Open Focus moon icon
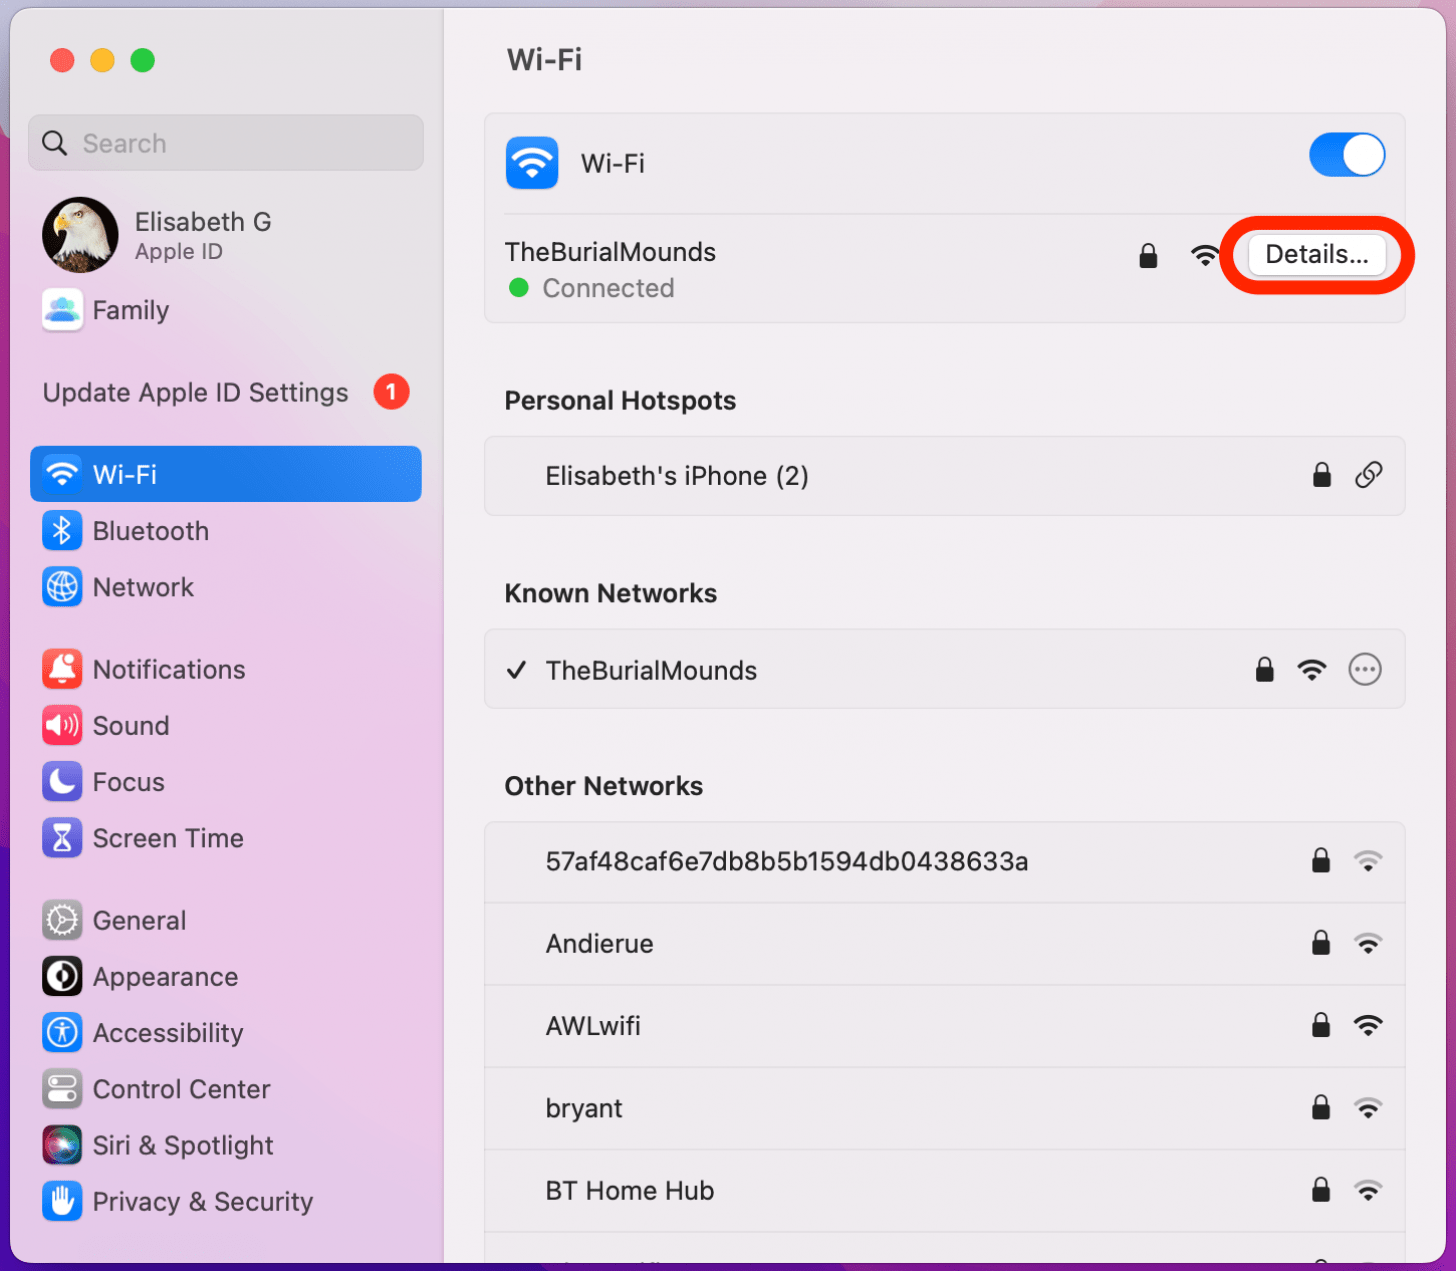The width and height of the screenshot is (1456, 1271). pyautogui.click(x=62, y=782)
